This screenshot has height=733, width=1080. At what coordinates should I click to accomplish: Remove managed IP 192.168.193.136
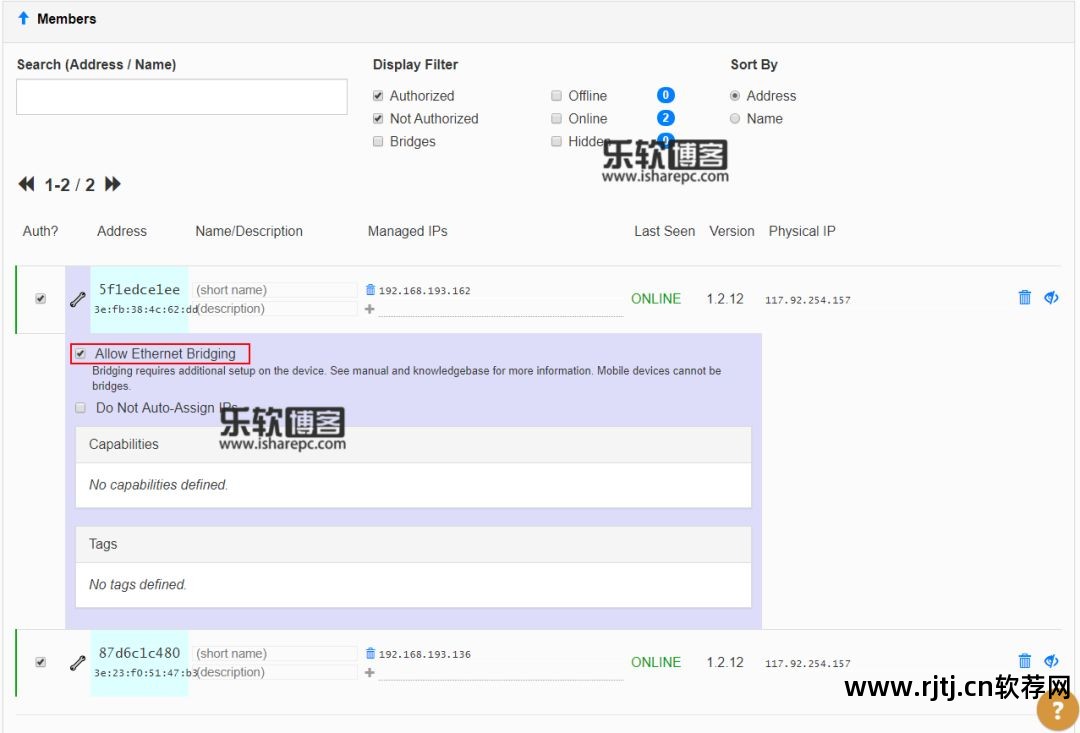pos(371,653)
